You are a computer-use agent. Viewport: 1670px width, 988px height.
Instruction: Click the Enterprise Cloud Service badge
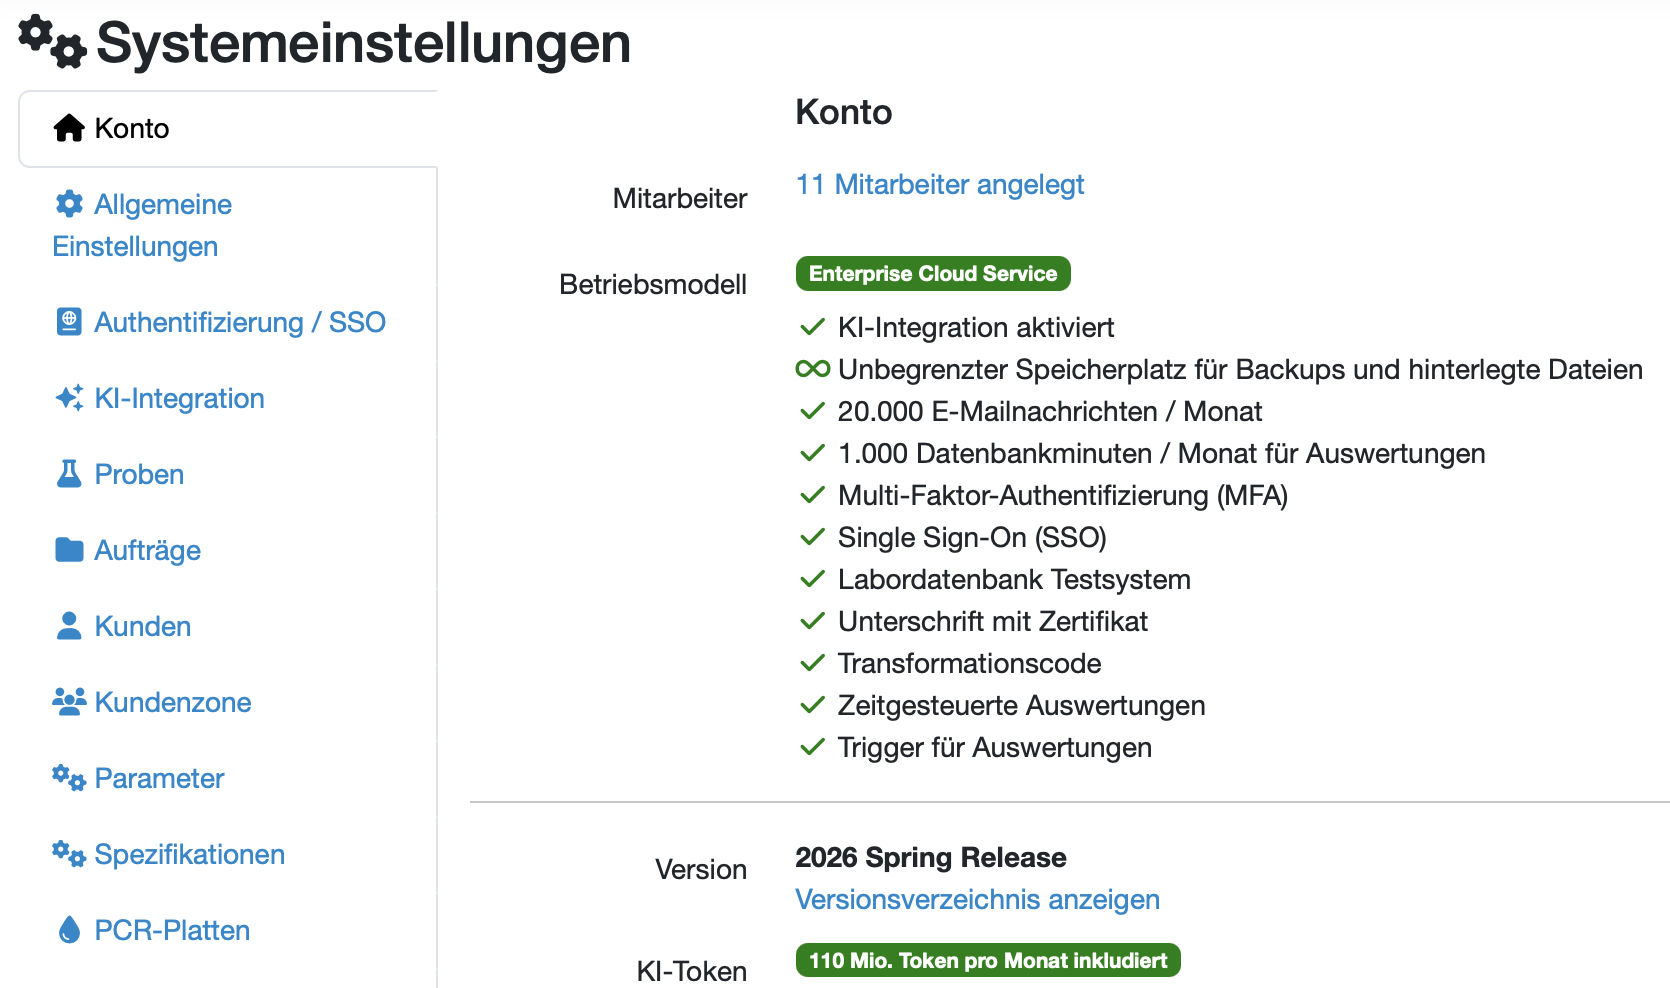pos(932,274)
